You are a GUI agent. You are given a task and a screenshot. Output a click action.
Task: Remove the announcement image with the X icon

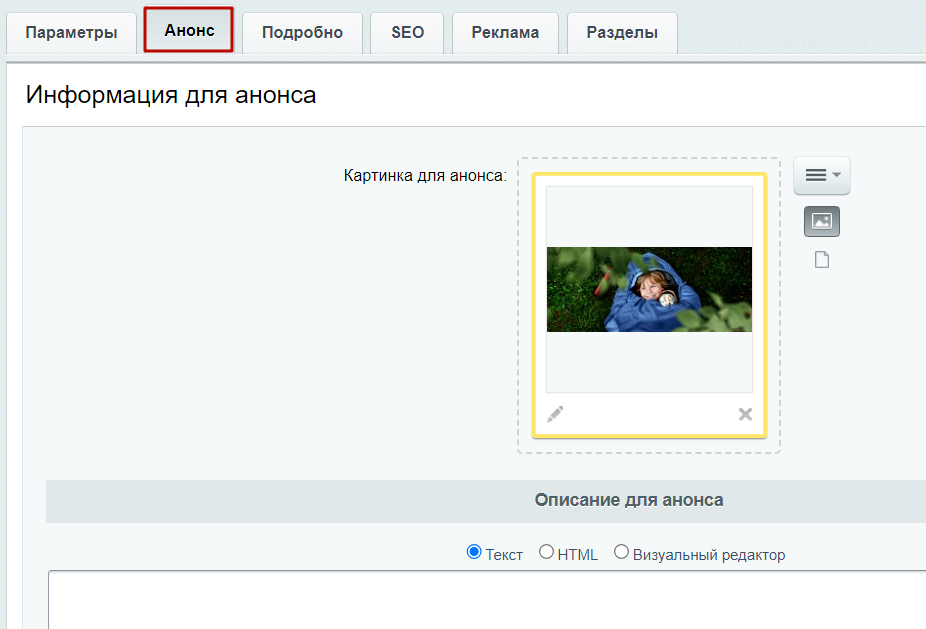745,414
